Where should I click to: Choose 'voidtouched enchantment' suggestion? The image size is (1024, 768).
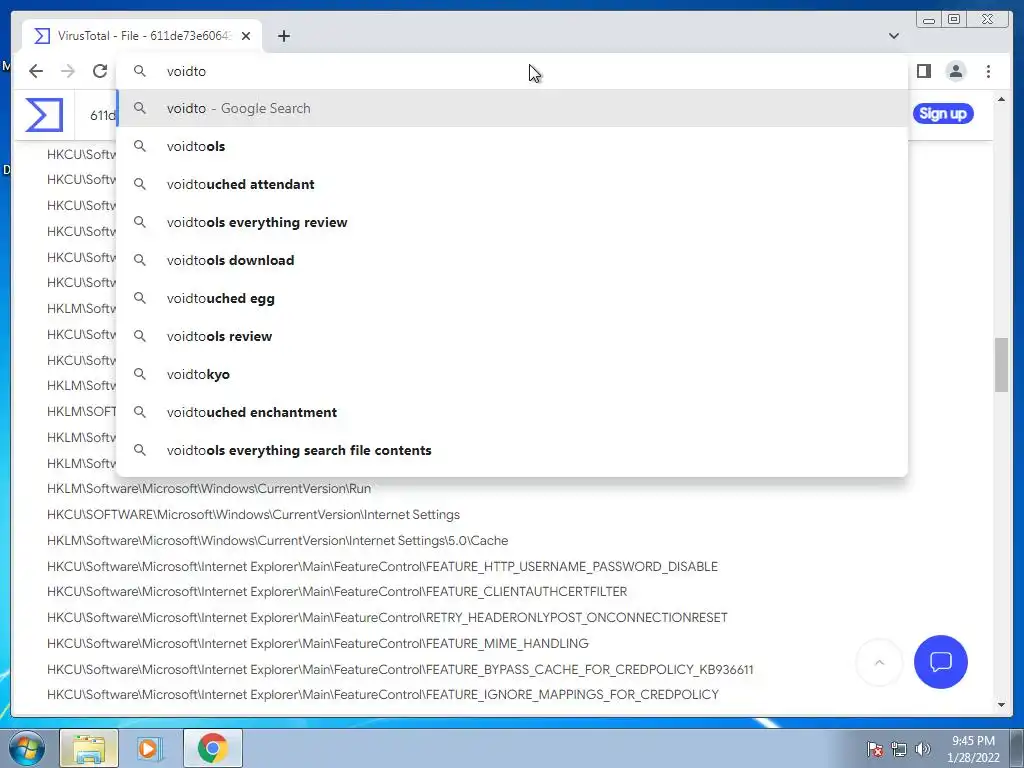click(512, 412)
